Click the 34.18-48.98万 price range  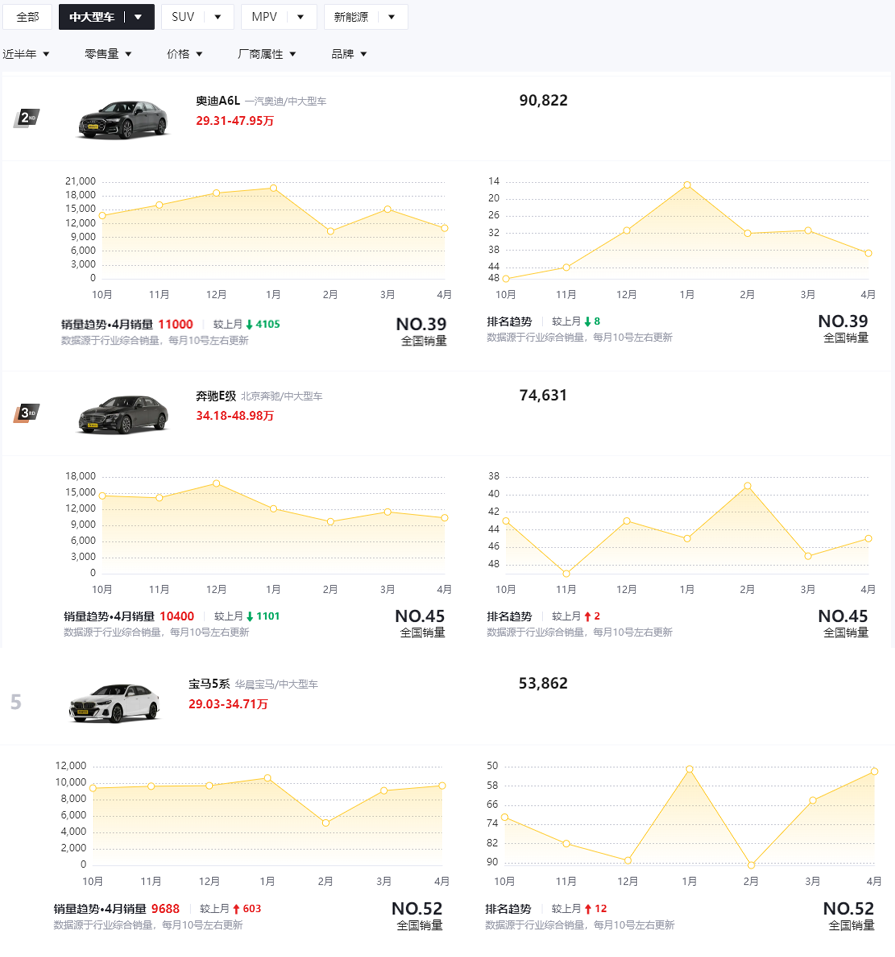[234, 416]
